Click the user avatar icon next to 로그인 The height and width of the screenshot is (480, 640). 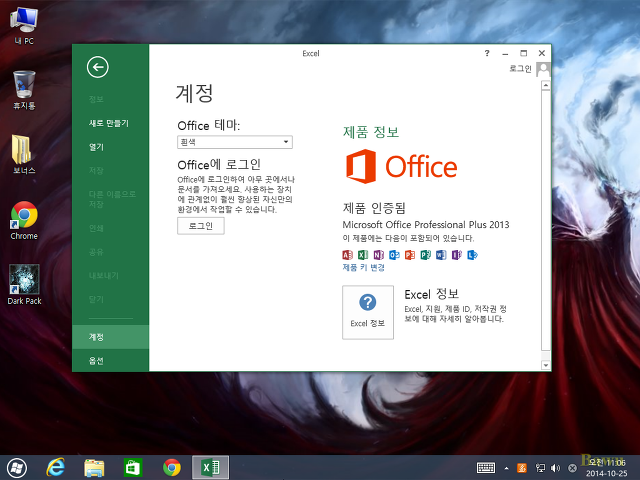(543, 69)
